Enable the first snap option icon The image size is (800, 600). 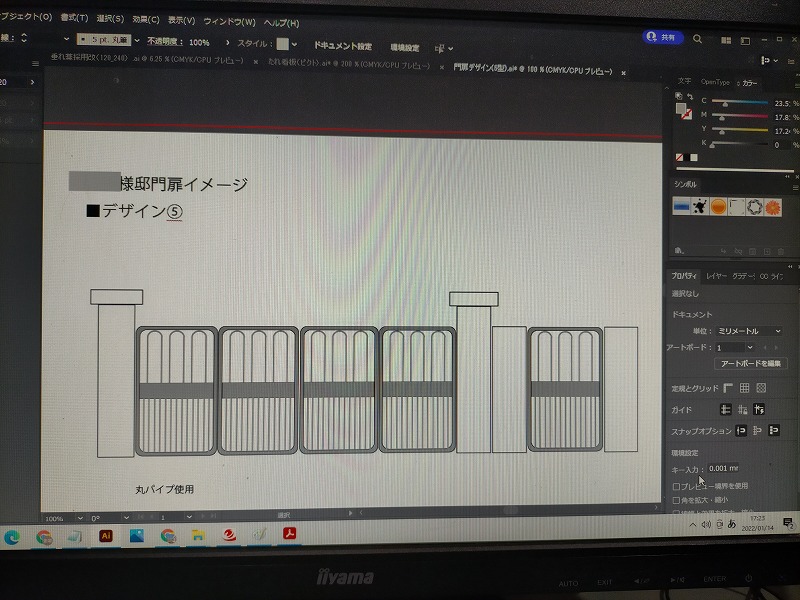(x=741, y=431)
